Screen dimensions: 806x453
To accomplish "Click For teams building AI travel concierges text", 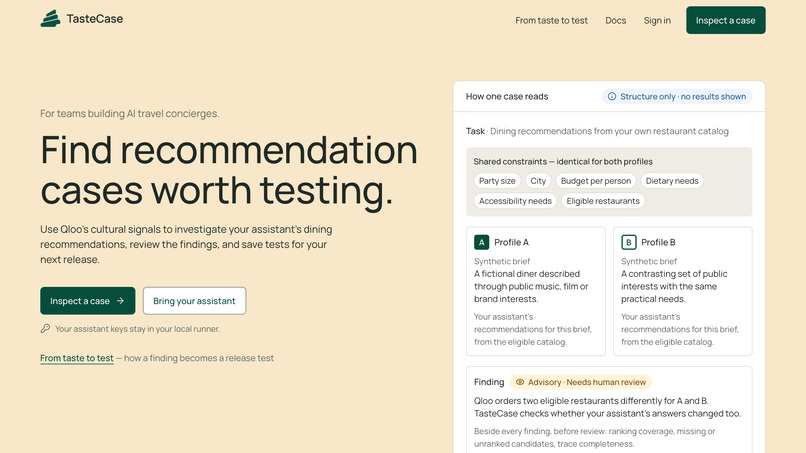I will pyautogui.click(x=130, y=114).
